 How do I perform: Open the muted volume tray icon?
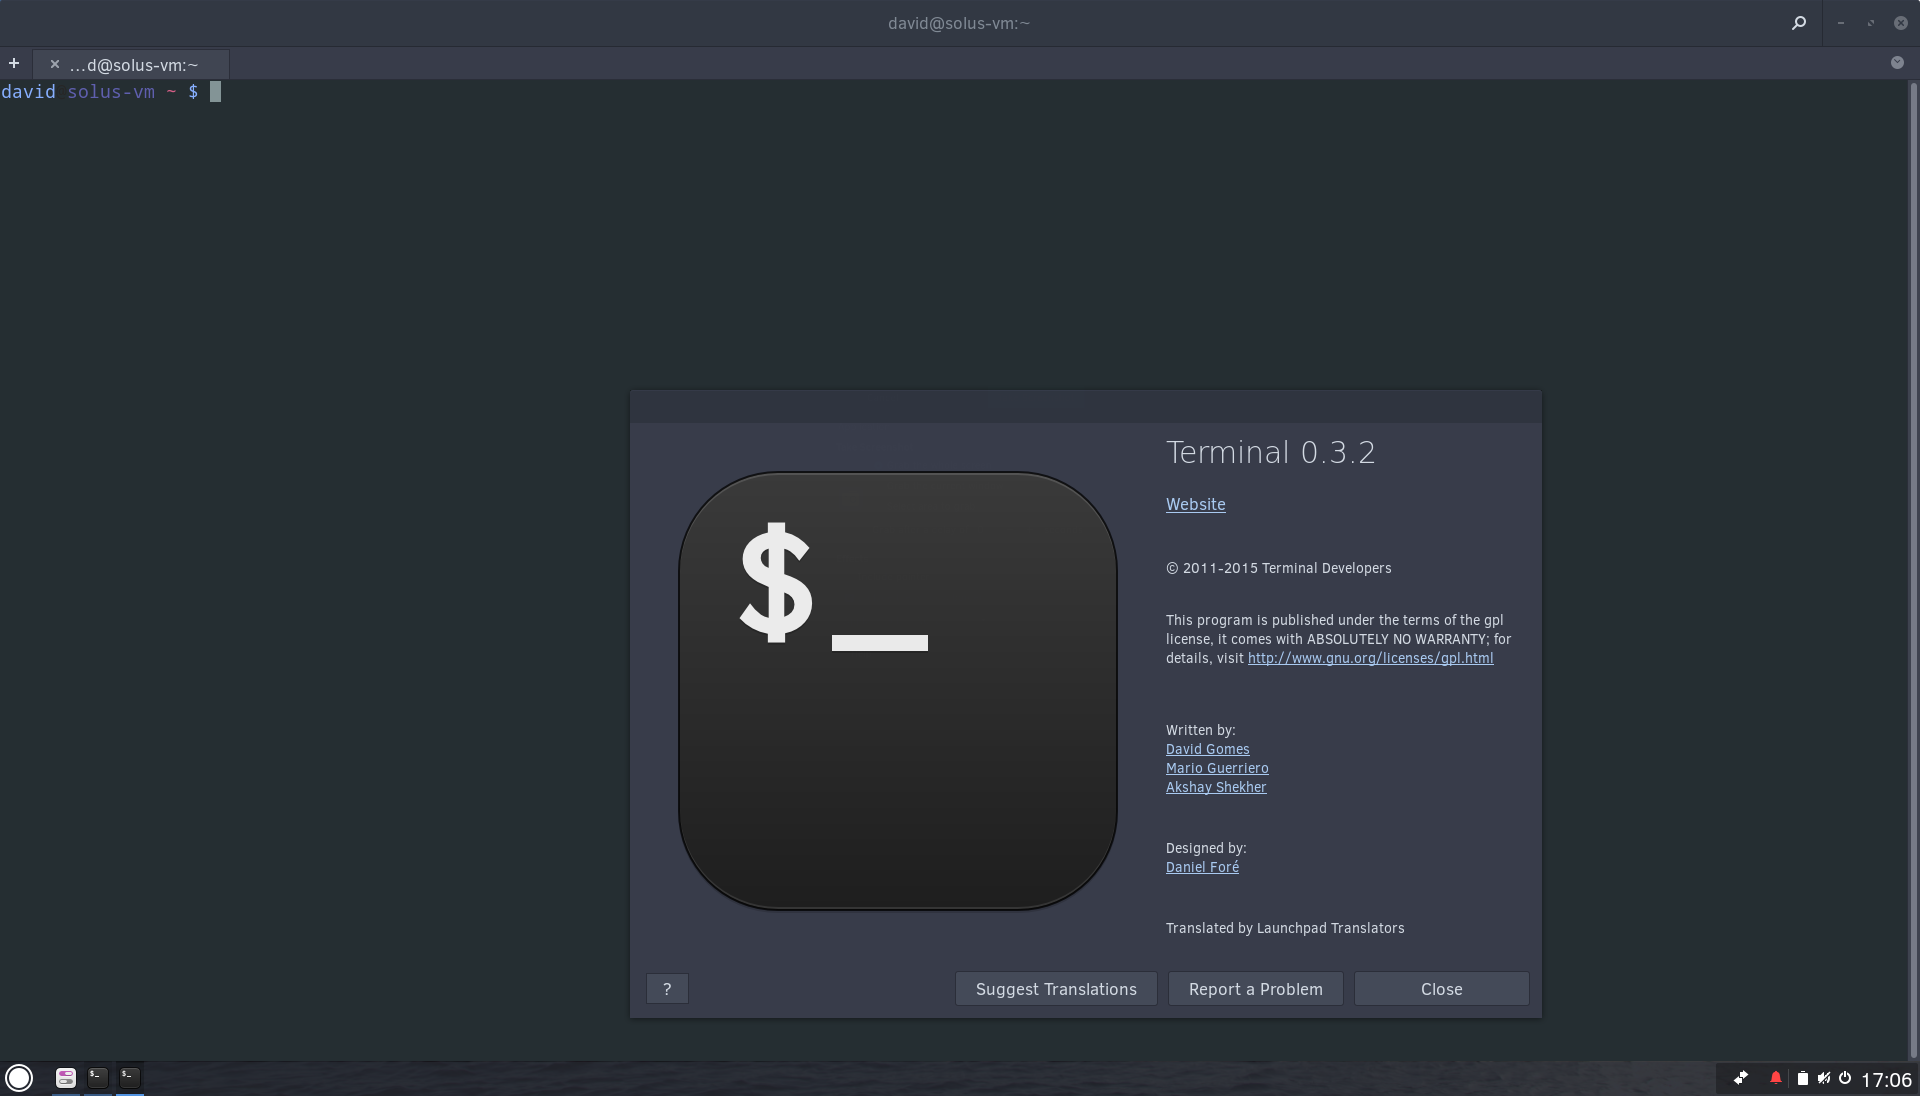(x=1824, y=1078)
